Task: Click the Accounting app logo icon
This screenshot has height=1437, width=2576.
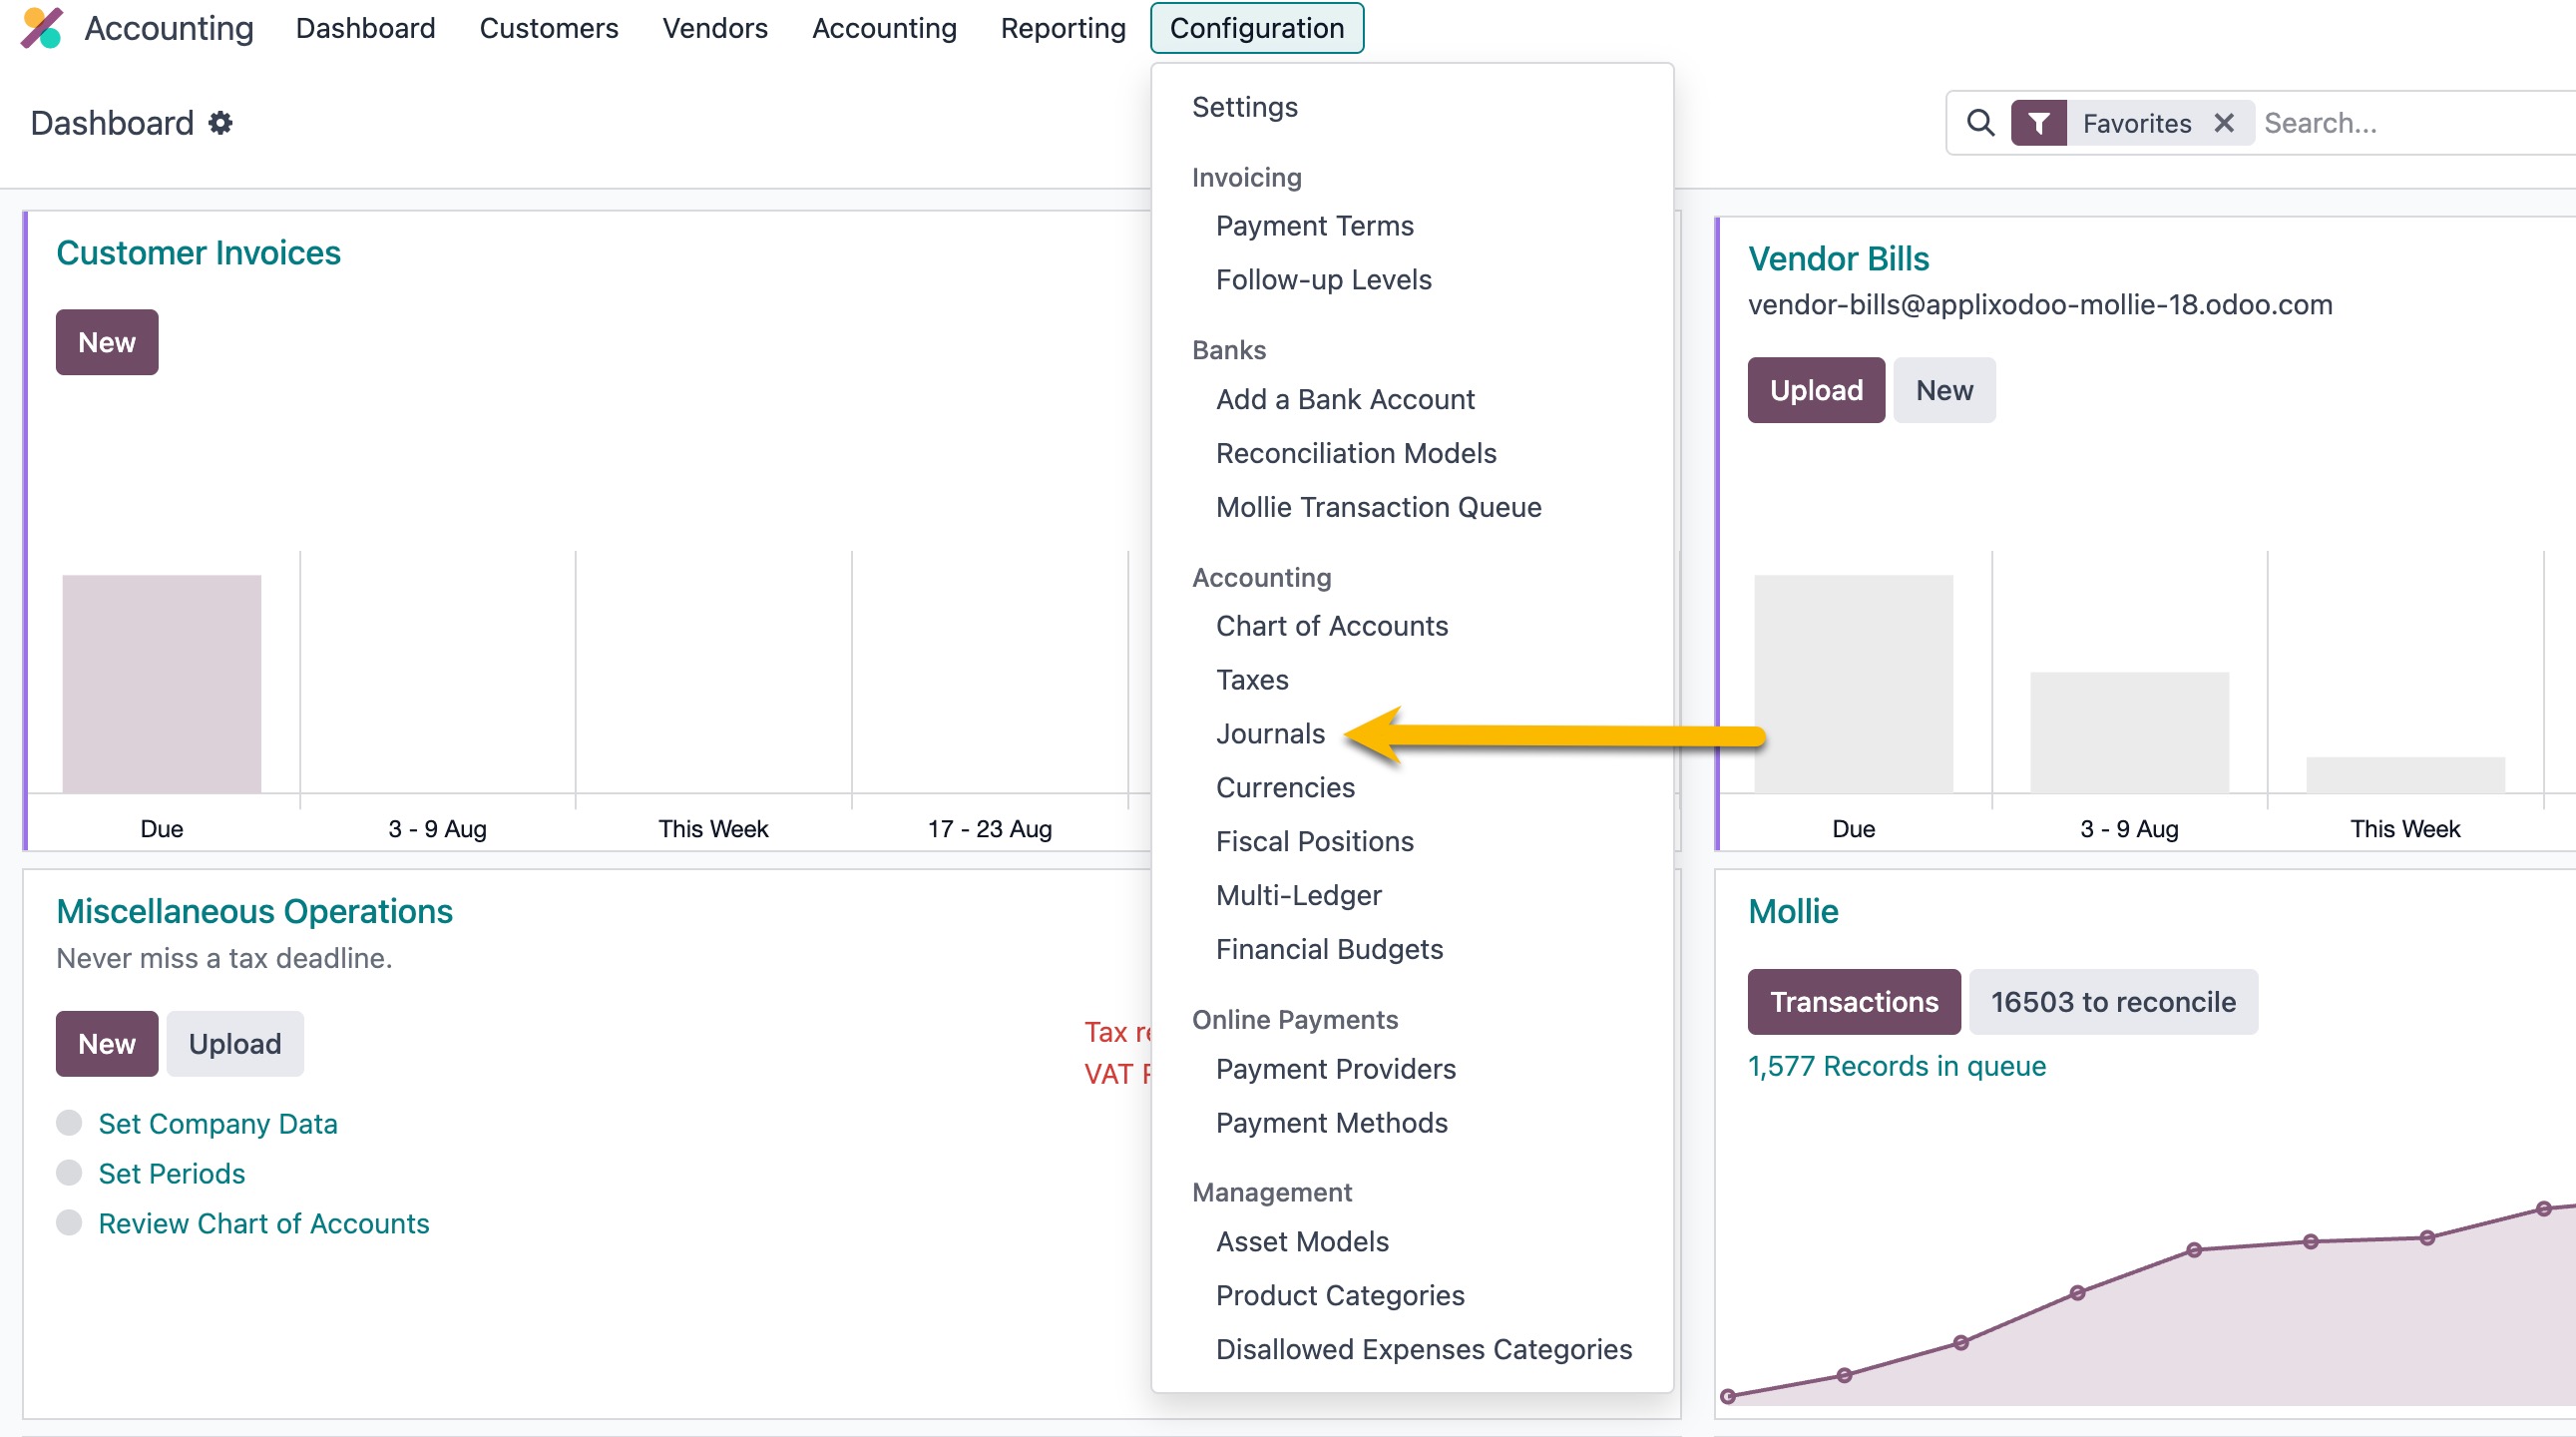Action: (42, 28)
